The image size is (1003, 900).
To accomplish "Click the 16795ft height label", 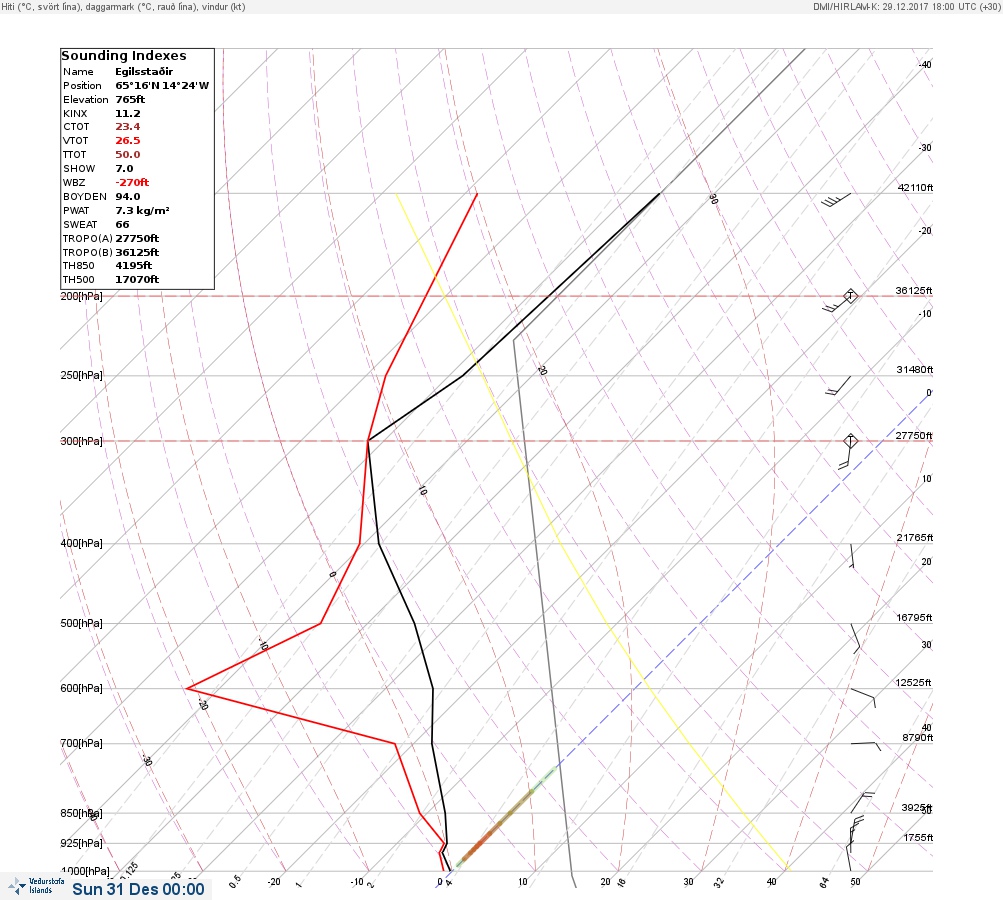I will point(914,617).
